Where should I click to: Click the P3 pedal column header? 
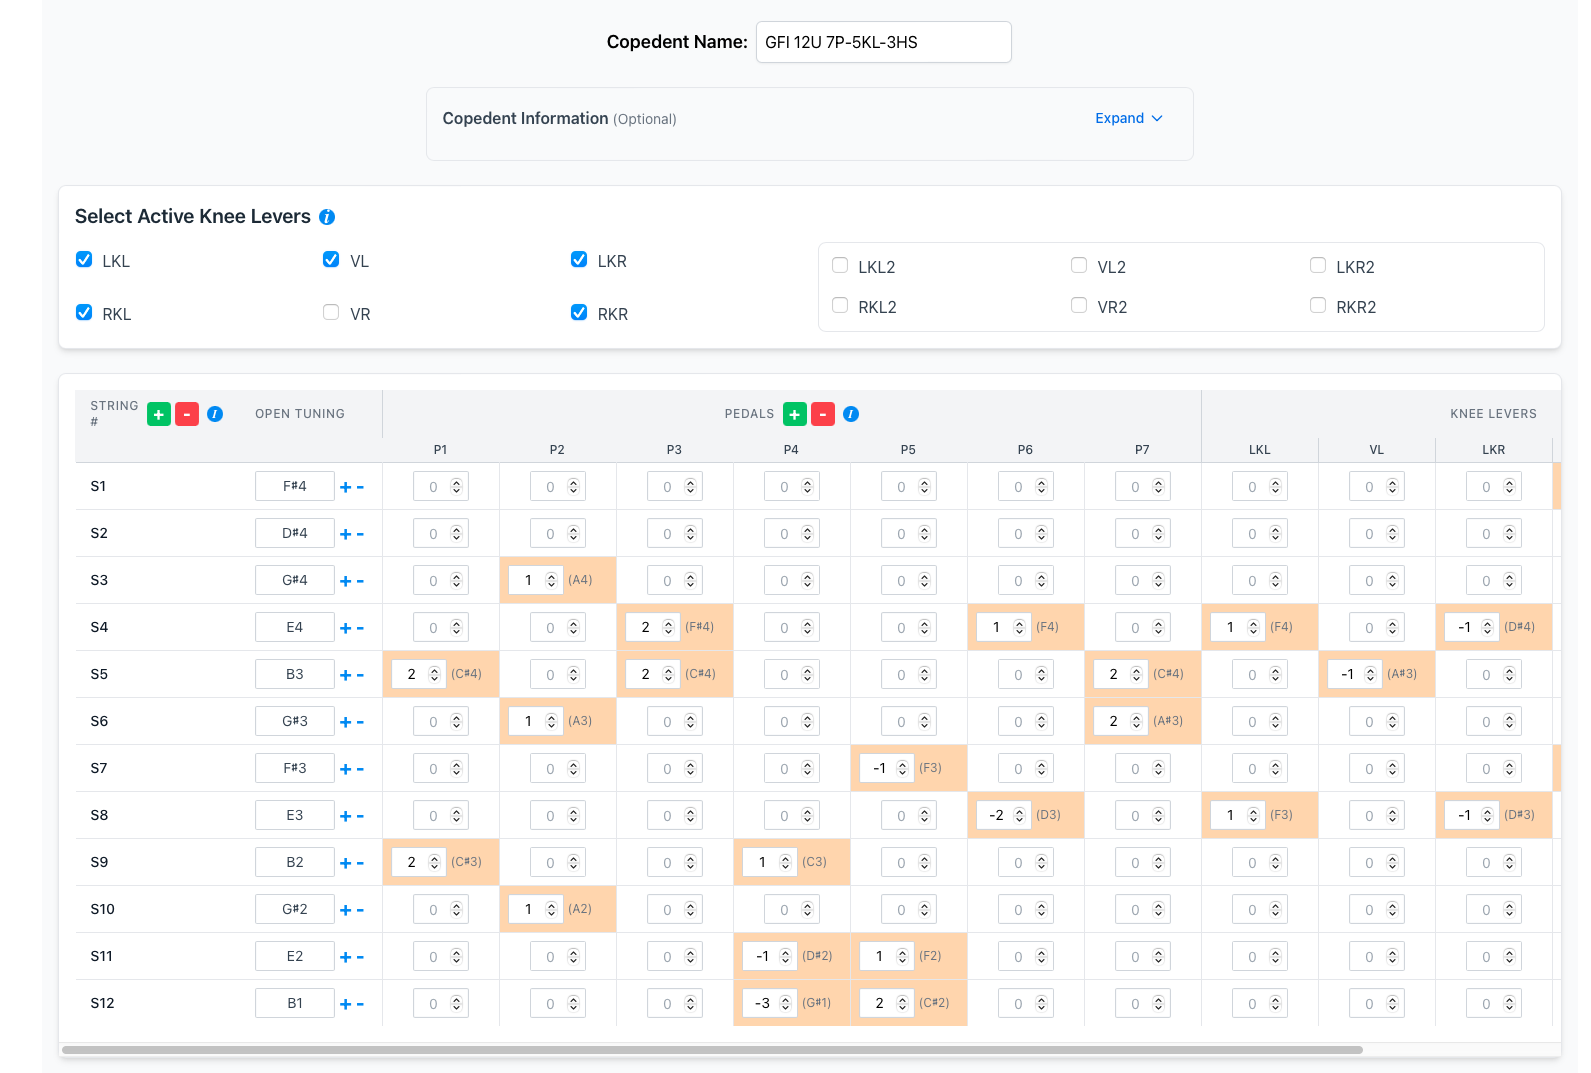[x=674, y=450]
